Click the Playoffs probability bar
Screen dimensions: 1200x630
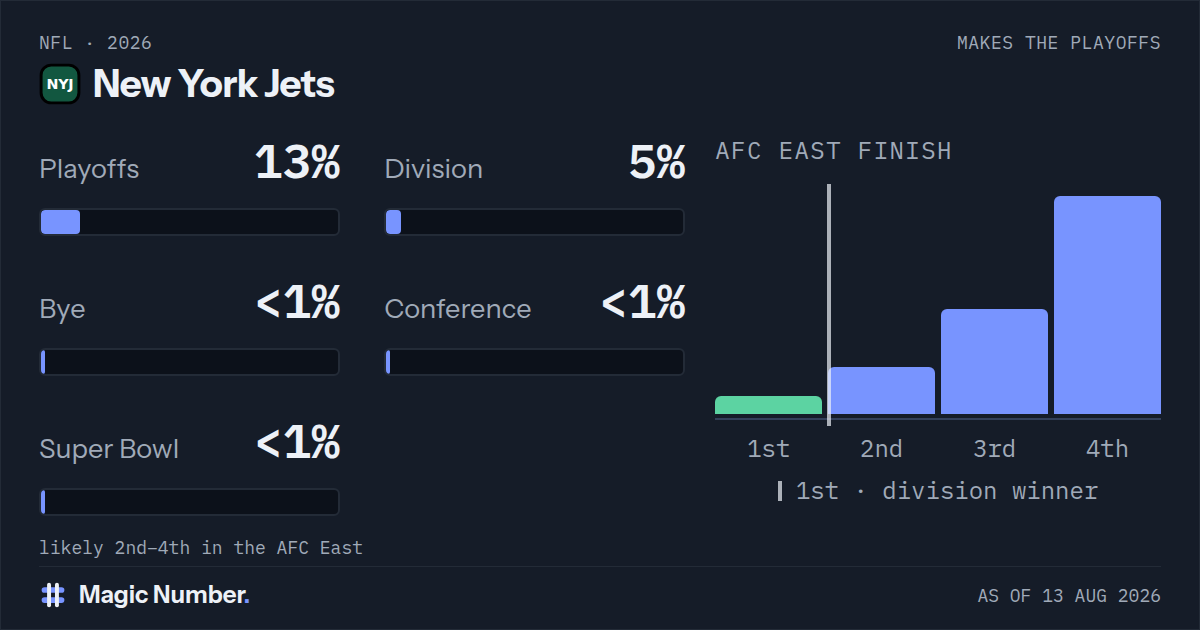coord(189,222)
